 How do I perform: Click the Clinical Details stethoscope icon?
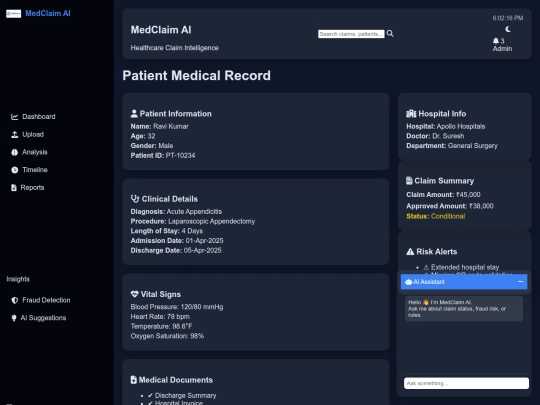135,199
